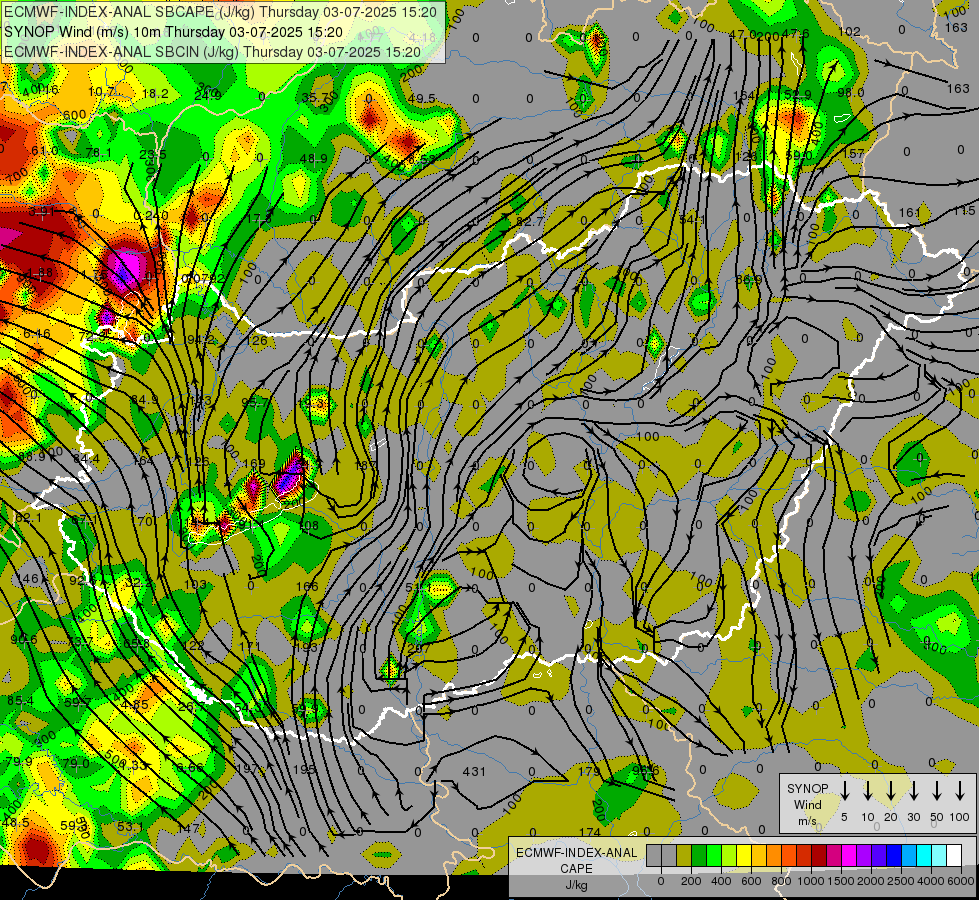Screen dimensions: 979x900
Task: Click the map value '431'
Action: tap(474, 771)
